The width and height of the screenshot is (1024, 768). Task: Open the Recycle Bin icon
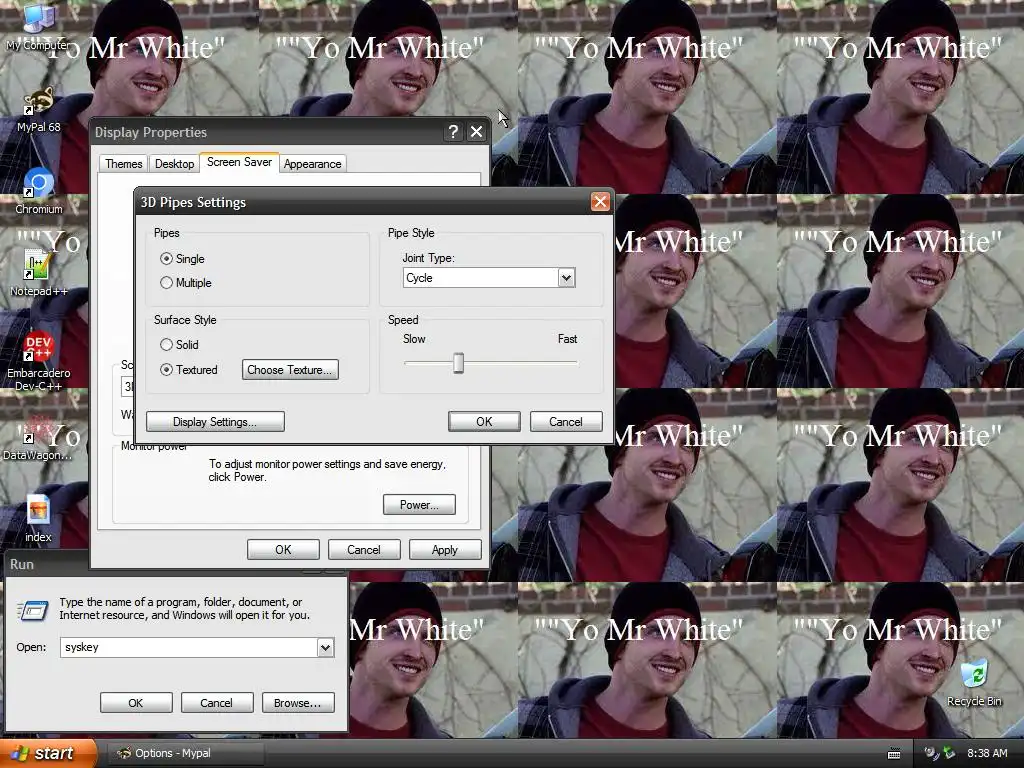pos(974,683)
